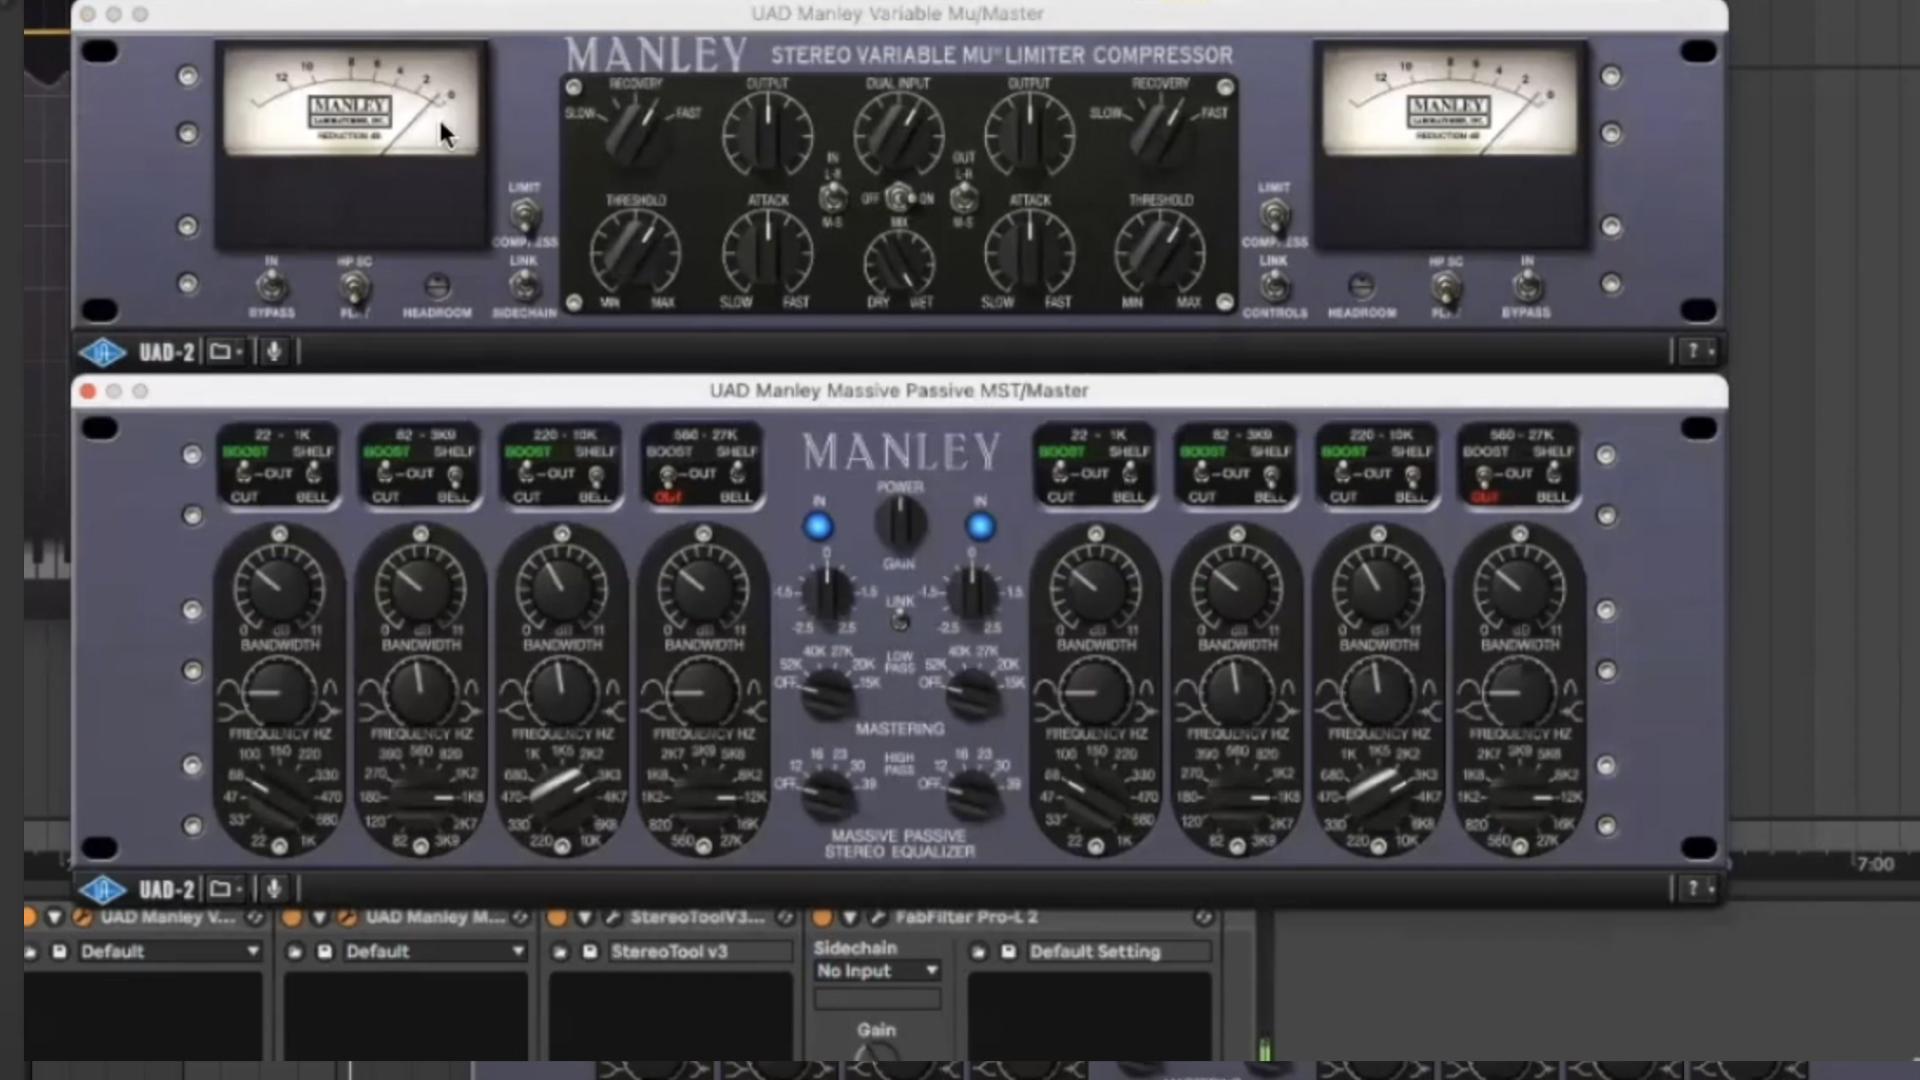Hot-swap the UAD Manley V device
Image resolution: width=1920 pixels, height=1080 pixels.
(255, 917)
